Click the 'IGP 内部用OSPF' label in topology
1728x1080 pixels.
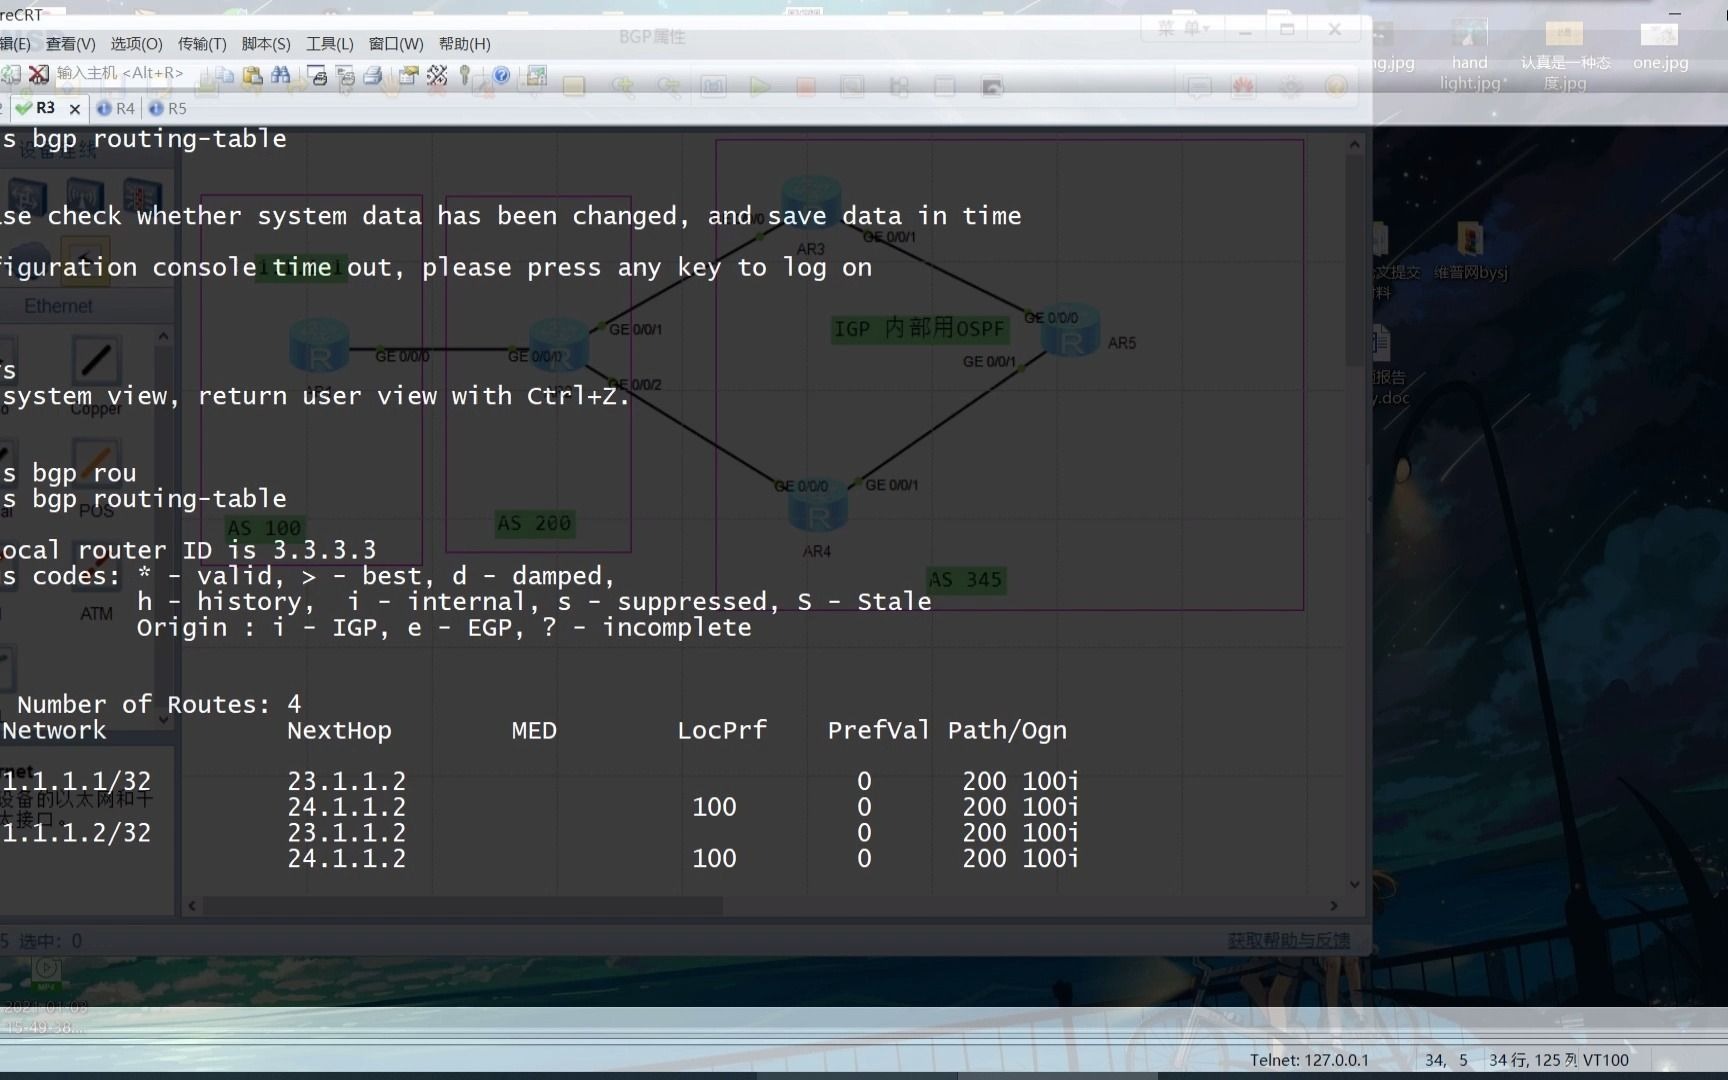[919, 329]
